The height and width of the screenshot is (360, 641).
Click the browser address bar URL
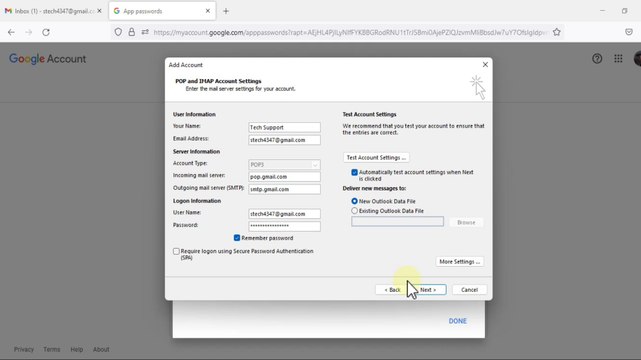[350, 32]
